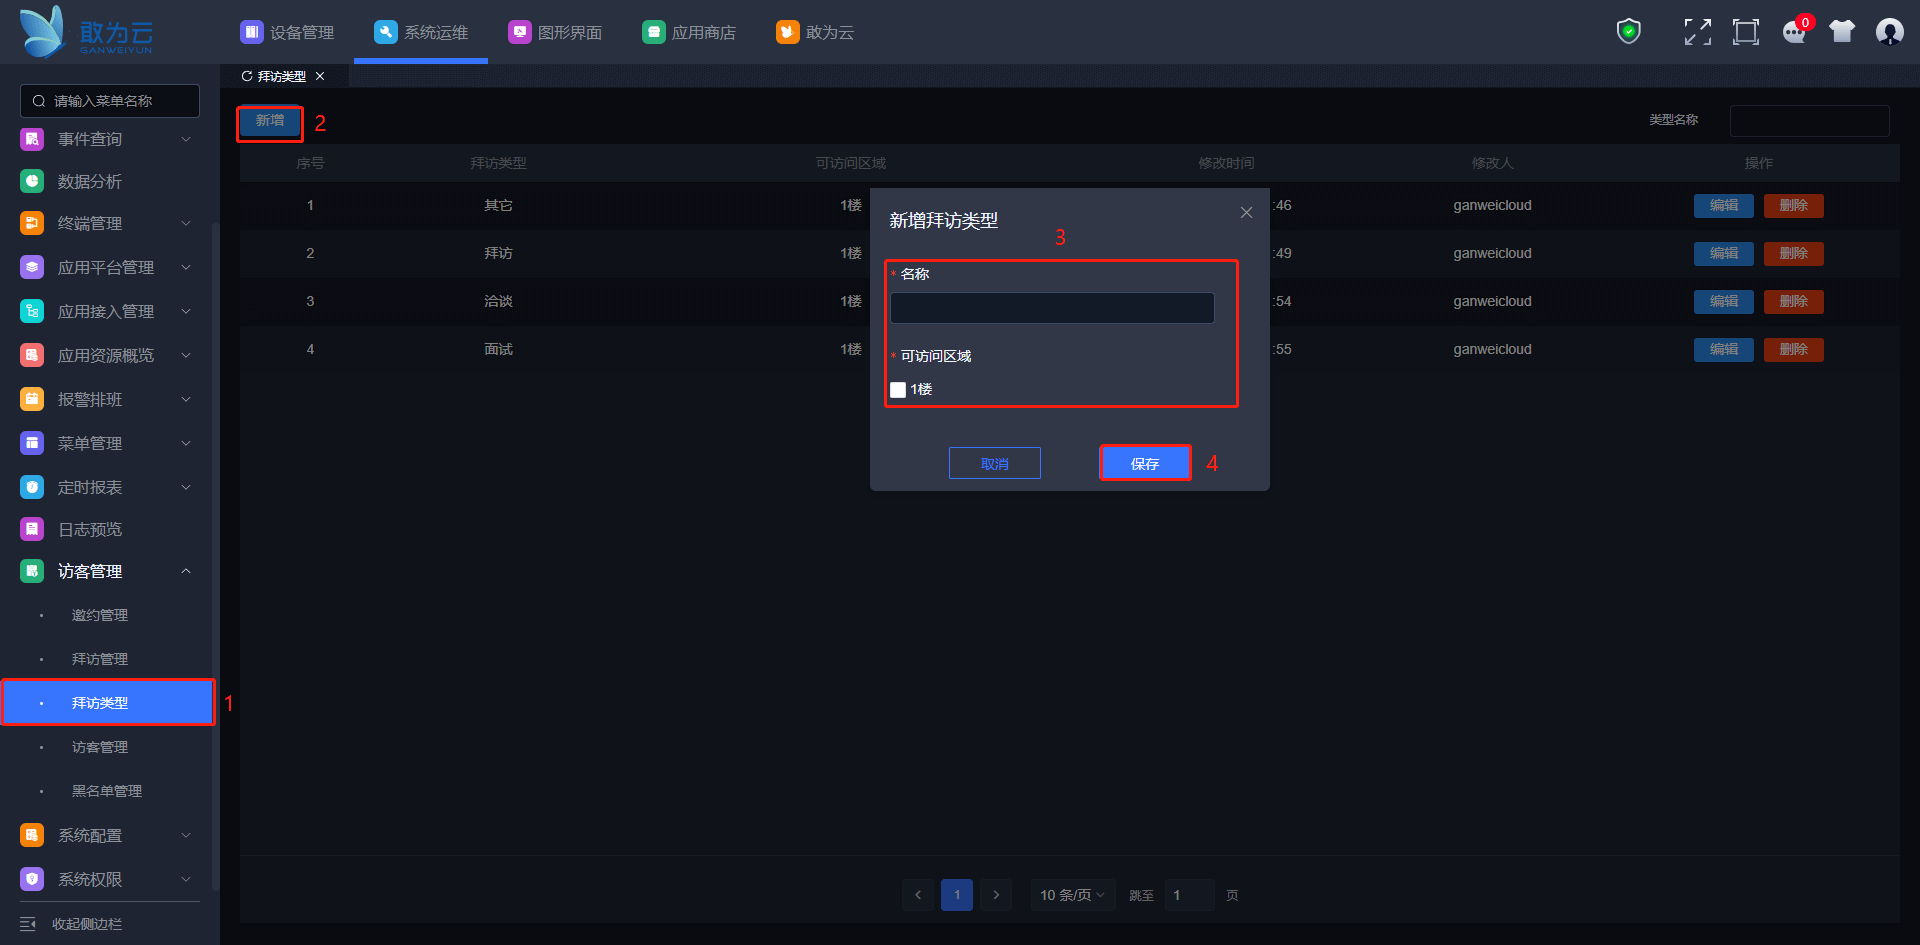Click the 访客管理 sidebar icon
Image resolution: width=1920 pixels, height=945 pixels.
tap(32, 571)
